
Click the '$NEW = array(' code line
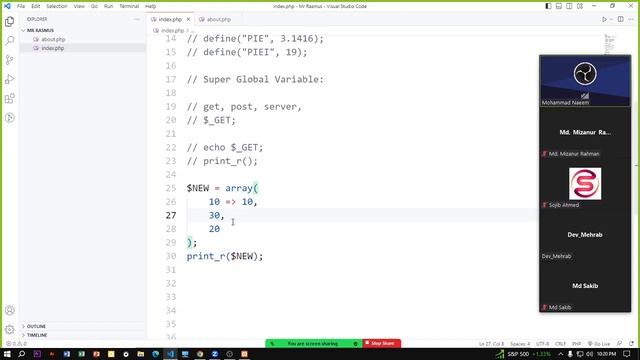(x=222, y=188)
